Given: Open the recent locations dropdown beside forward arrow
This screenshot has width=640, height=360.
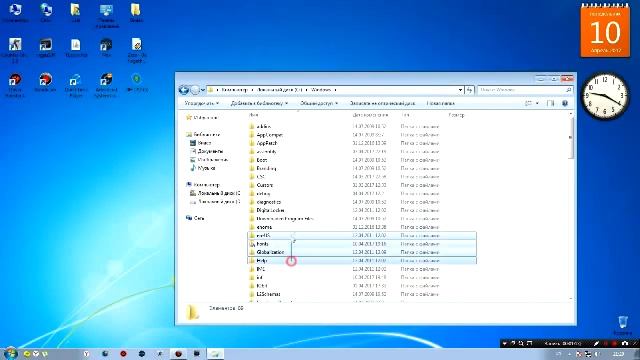Looking at the screenshot, I should pos(203,90).
